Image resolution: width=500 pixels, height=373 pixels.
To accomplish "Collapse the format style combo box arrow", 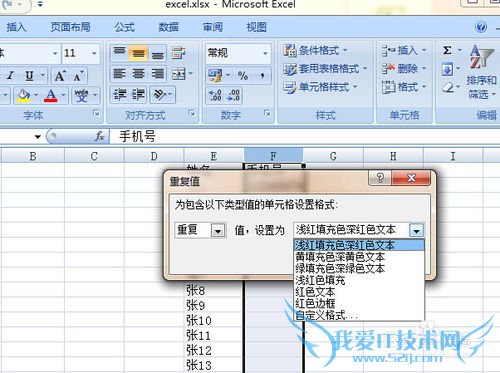I will pos(416,230).
